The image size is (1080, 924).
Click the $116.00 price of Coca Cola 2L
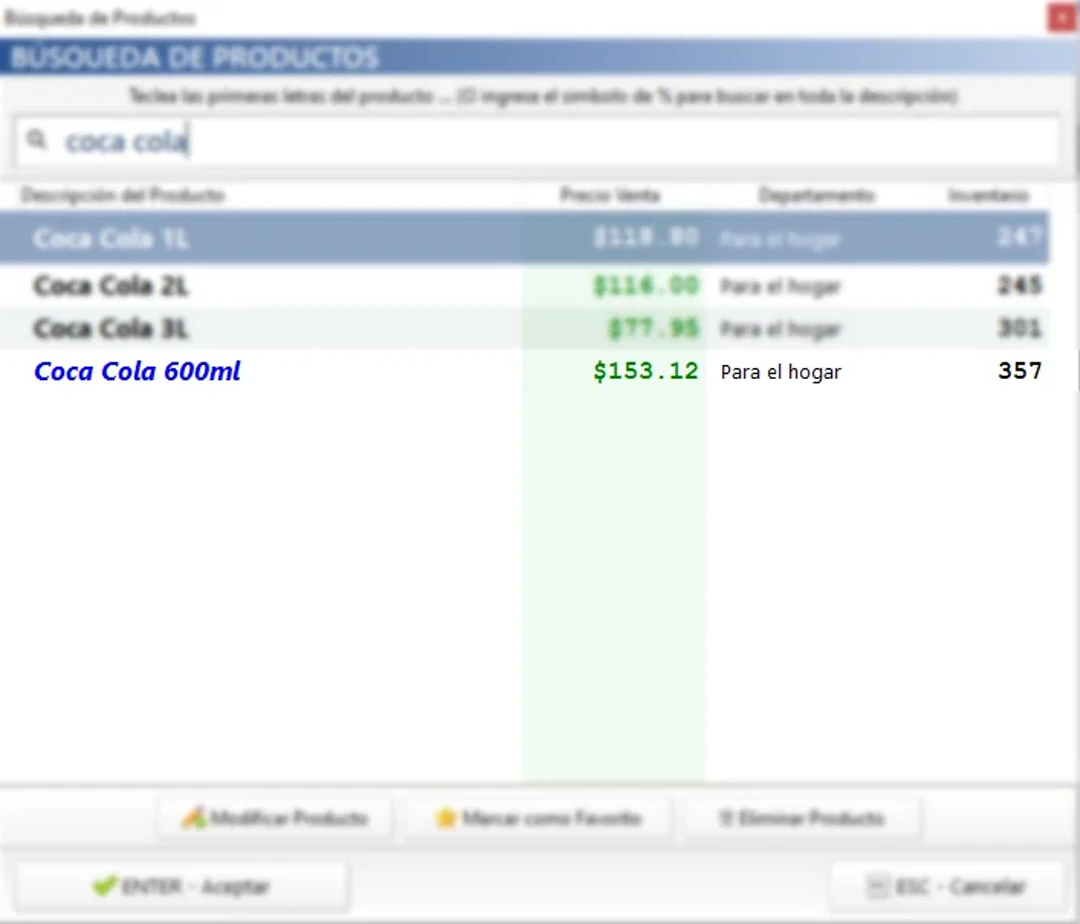pos(645,286)
